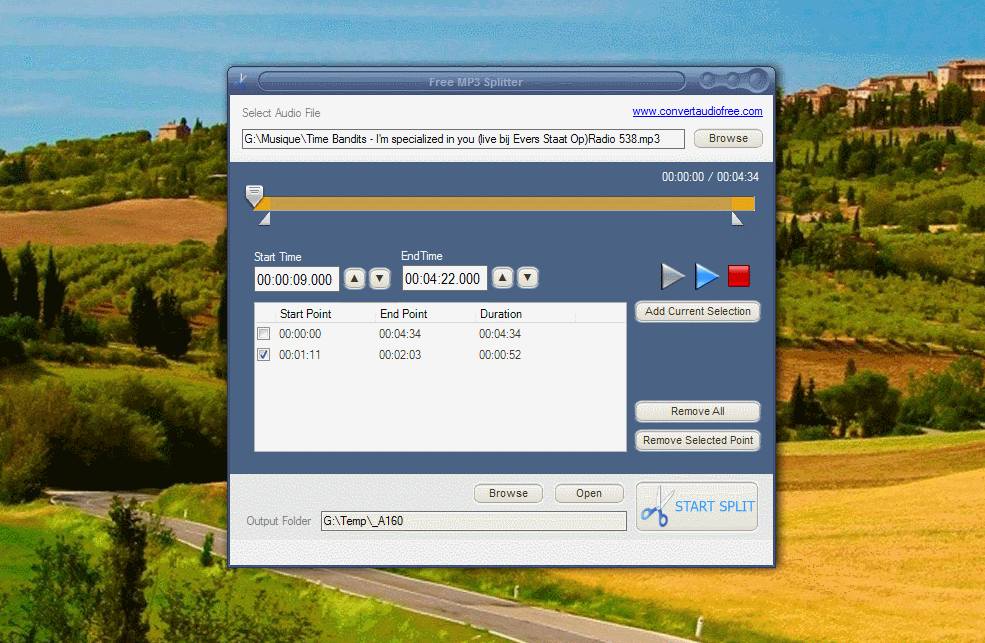
Task: Click the window control buttons in title bar
Action: pyautogui.click(x=734, y=80)
